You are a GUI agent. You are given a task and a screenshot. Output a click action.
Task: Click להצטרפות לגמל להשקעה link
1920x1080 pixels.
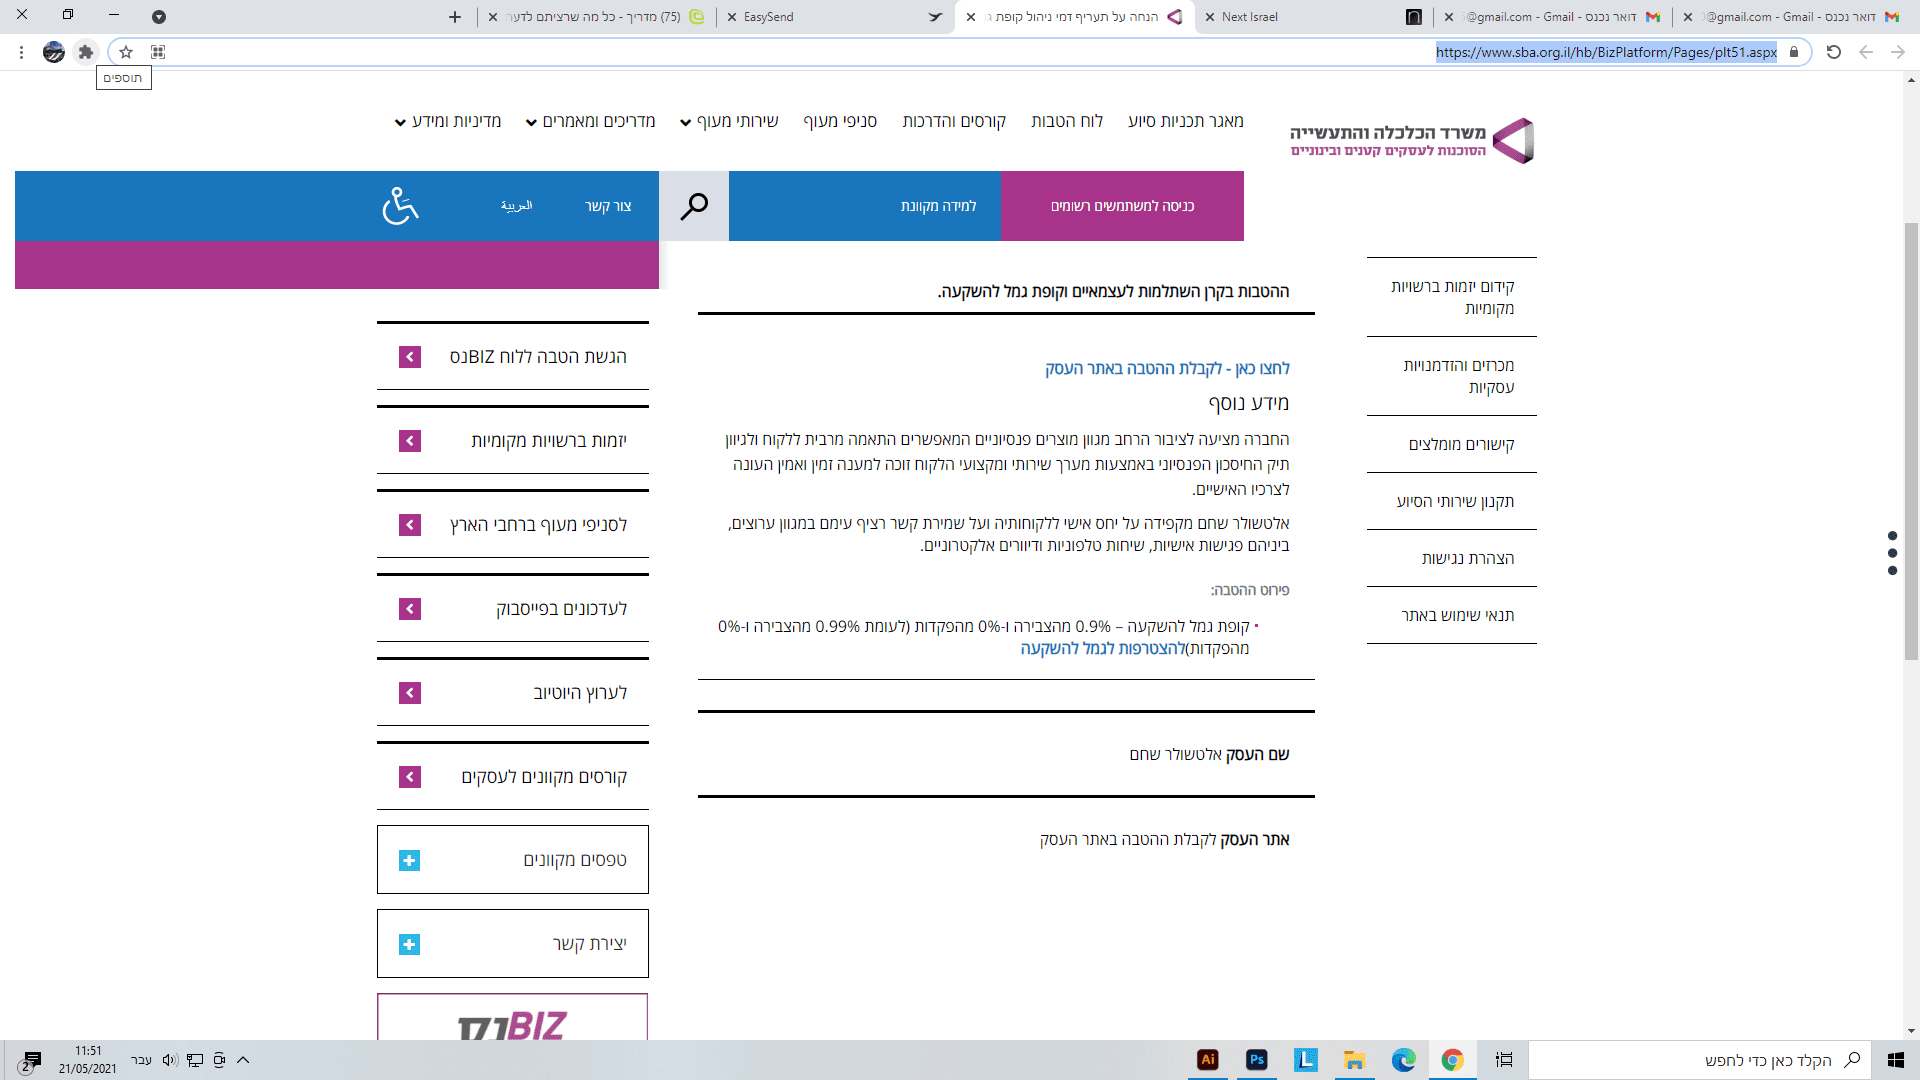1102,649
